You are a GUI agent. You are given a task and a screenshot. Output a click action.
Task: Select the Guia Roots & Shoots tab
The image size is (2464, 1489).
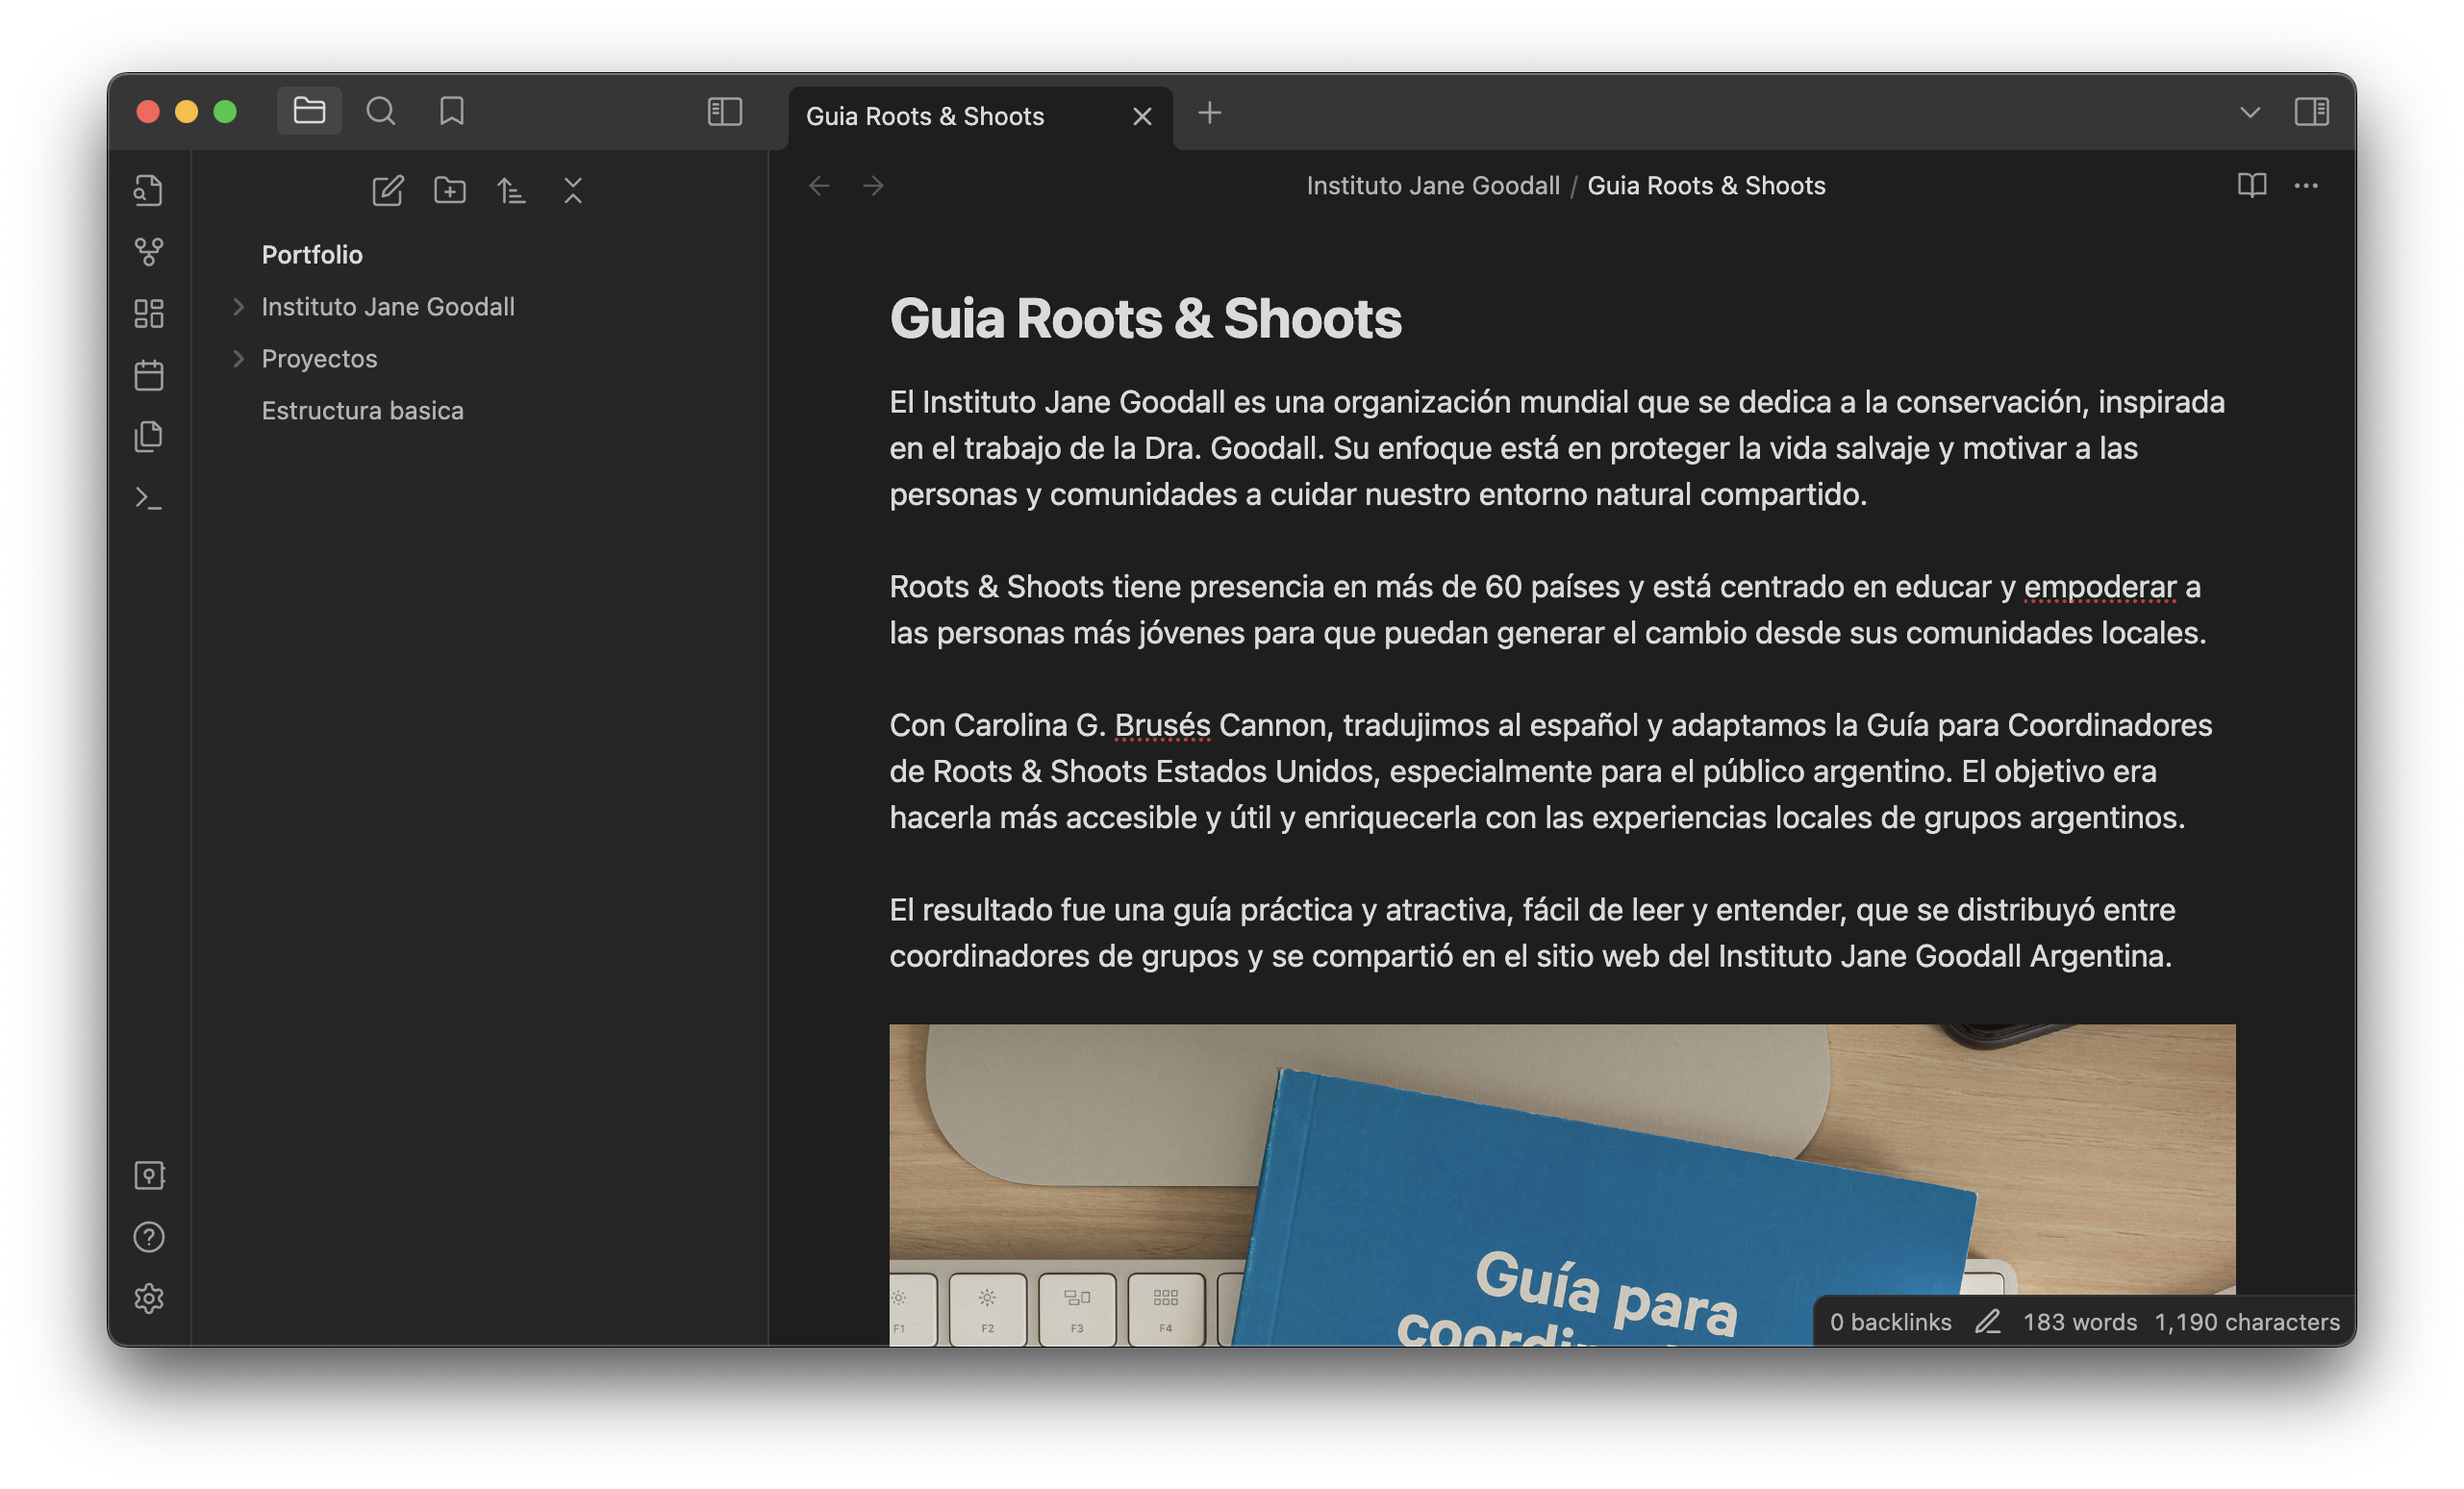coord(924,117)
